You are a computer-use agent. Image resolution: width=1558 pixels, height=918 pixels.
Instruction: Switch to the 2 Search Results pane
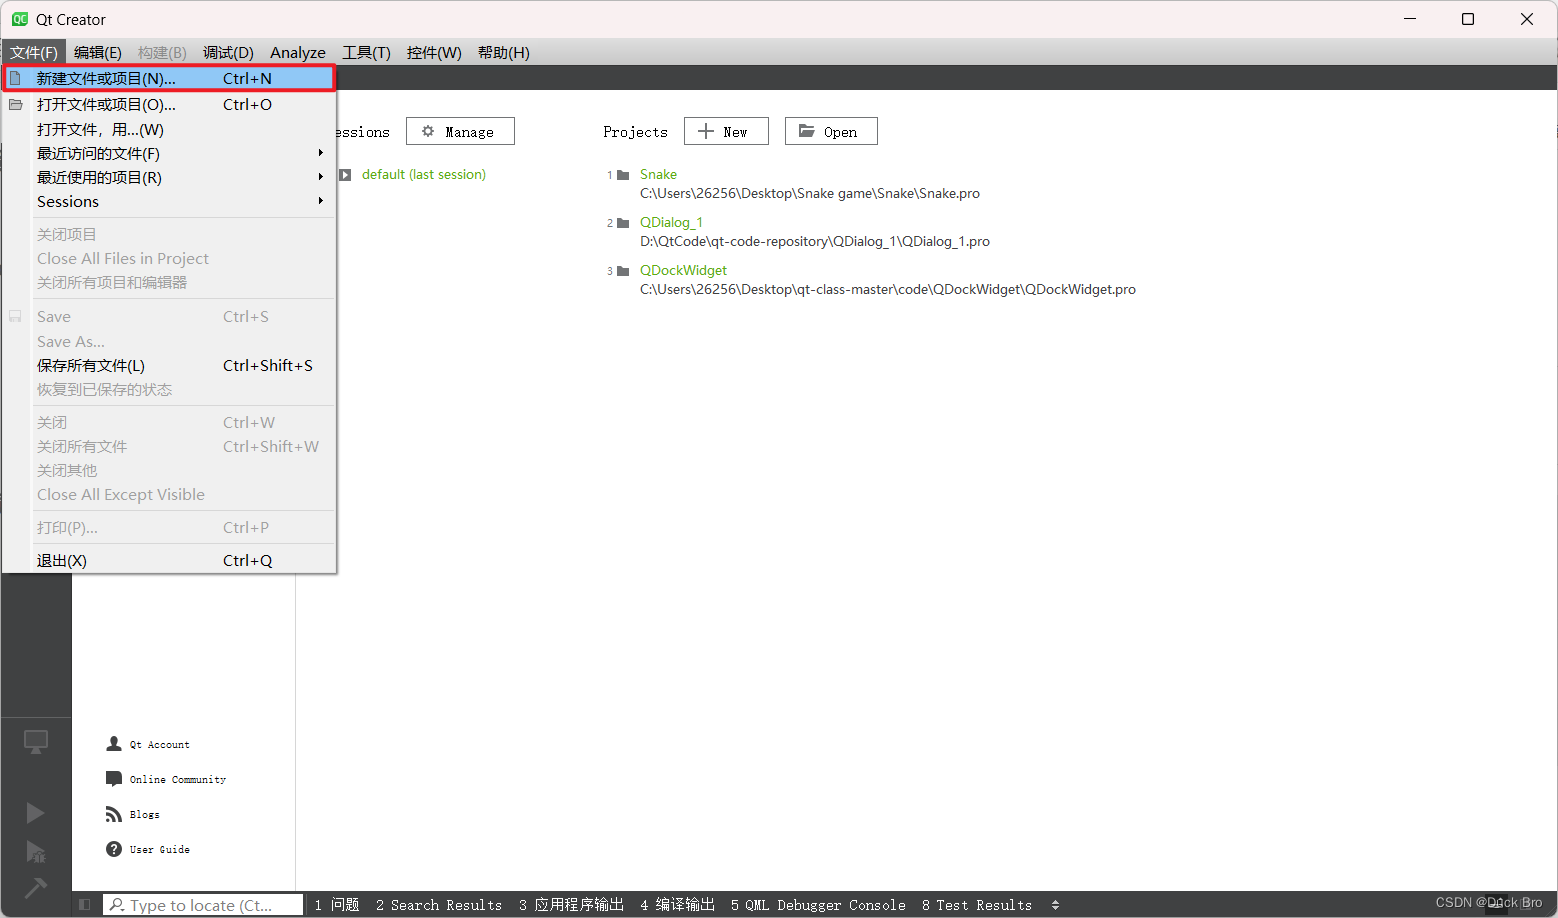[439, 905]
